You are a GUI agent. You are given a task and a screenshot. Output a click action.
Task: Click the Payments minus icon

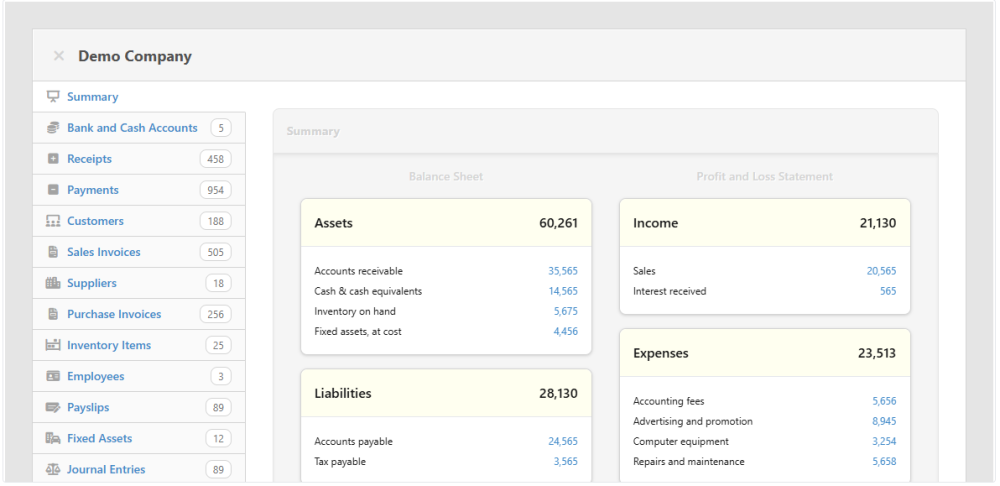point(53,190)
